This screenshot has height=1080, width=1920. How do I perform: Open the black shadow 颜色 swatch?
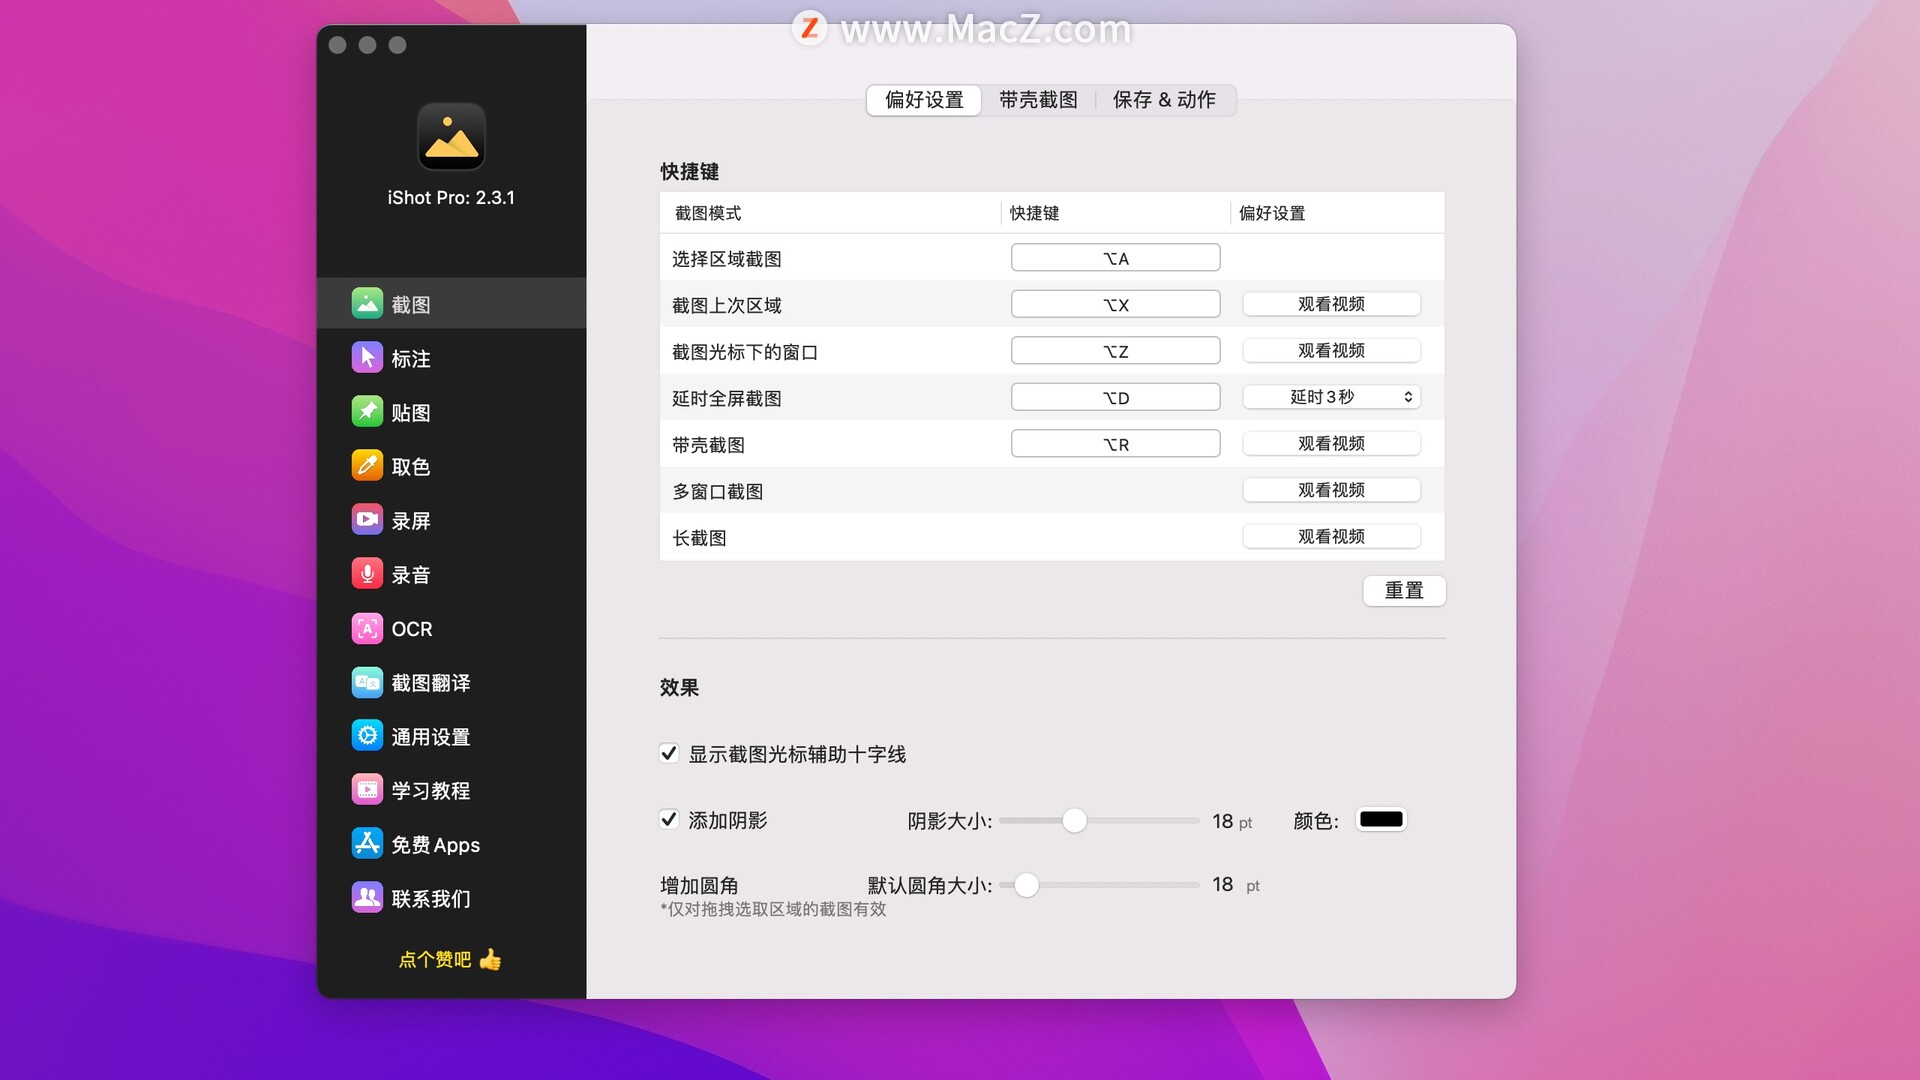coord(1381,820)
